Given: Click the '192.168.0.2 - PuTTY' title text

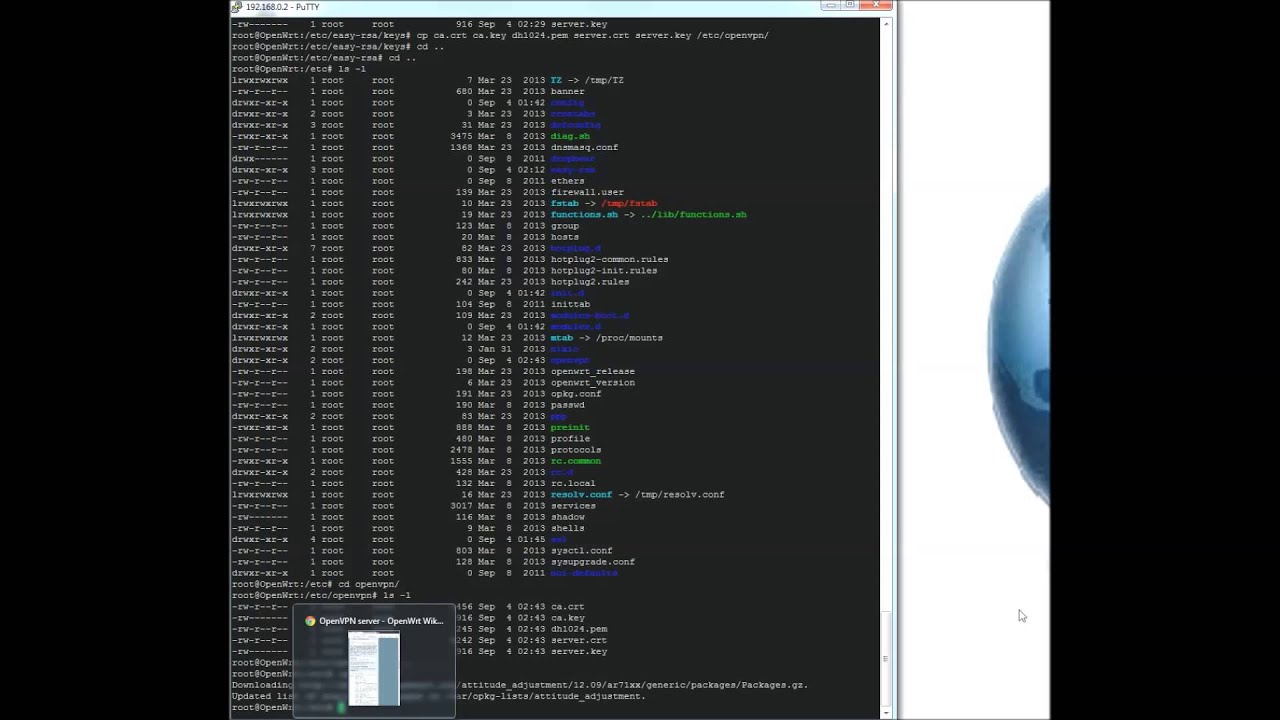Looking at the screenshot, I should pos(282,7).
